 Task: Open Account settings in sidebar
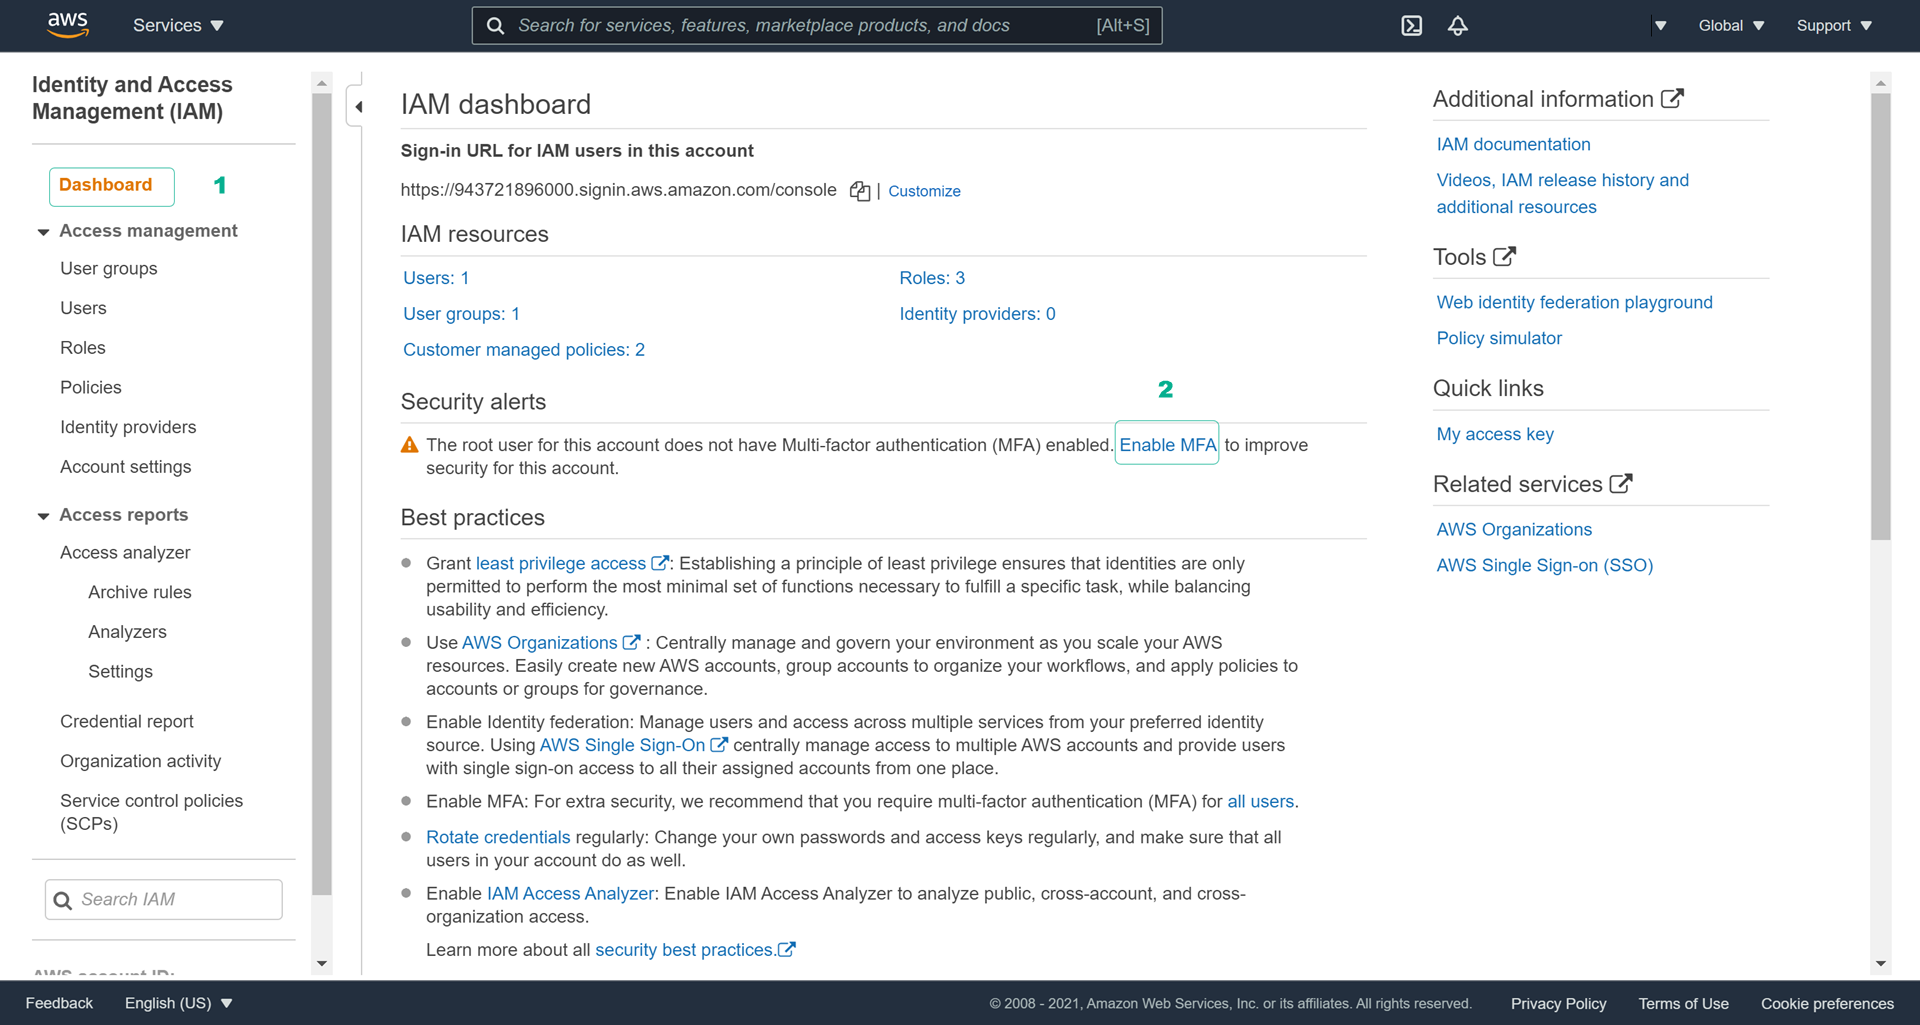click(x=125, y=467)
